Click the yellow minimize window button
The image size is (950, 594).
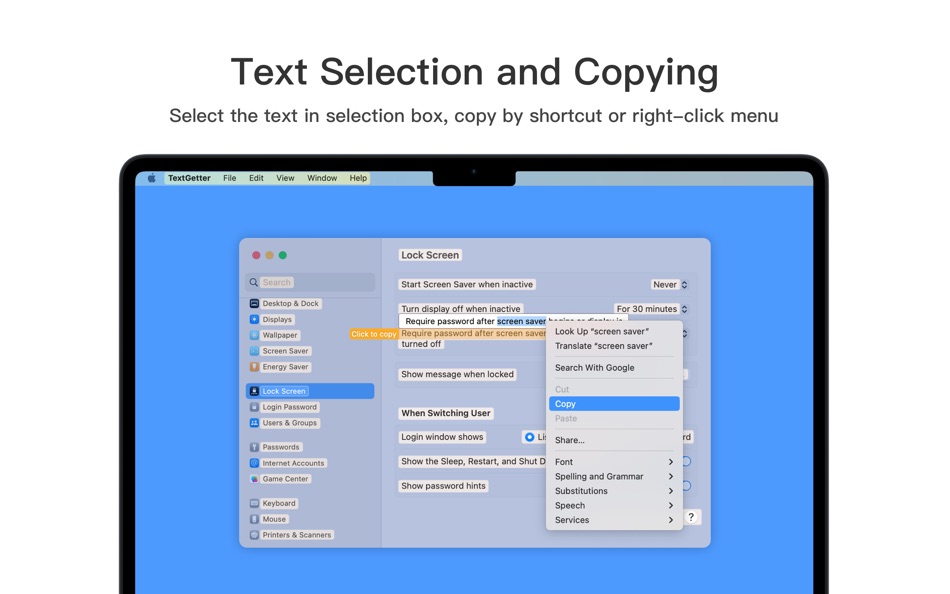(270, 255)
